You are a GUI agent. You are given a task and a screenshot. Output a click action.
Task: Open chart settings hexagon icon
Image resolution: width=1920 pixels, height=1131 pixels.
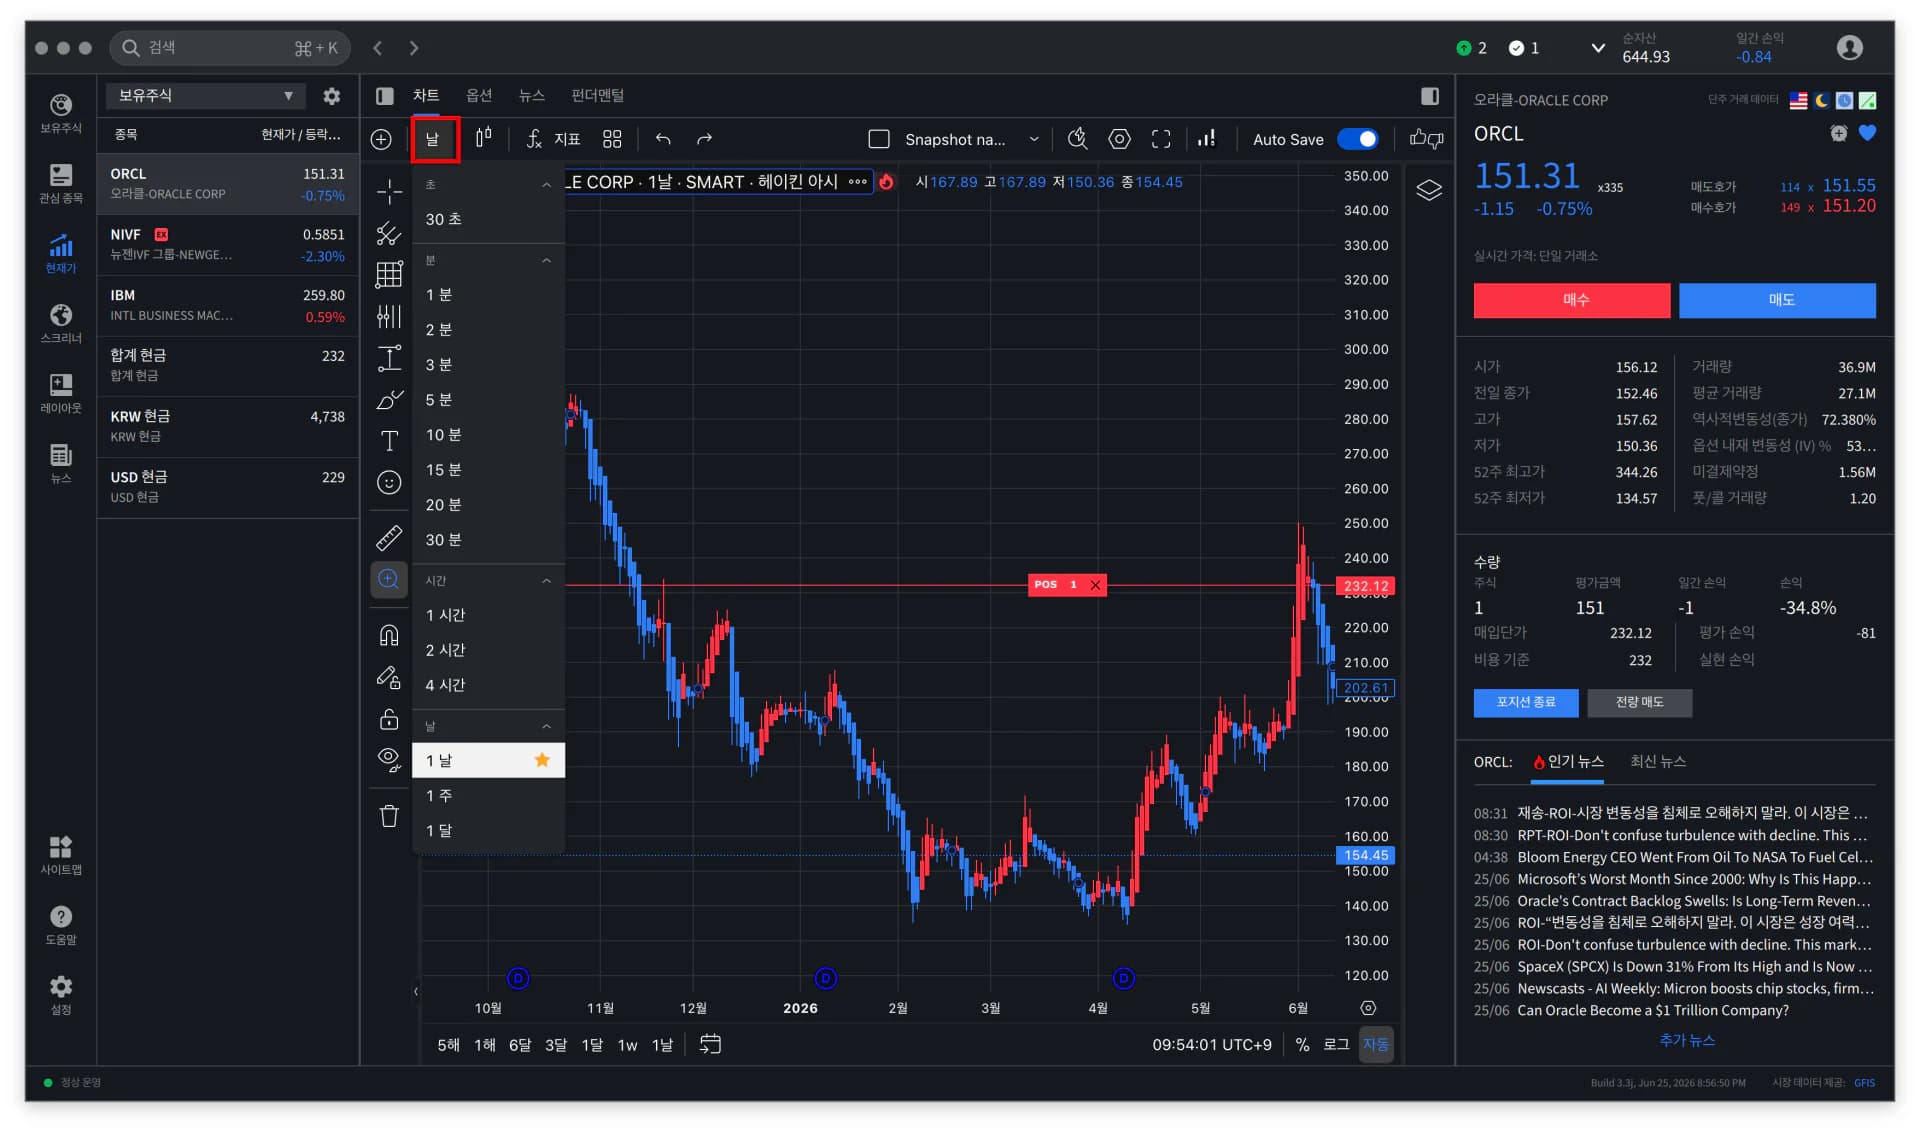coord(1119,139)
